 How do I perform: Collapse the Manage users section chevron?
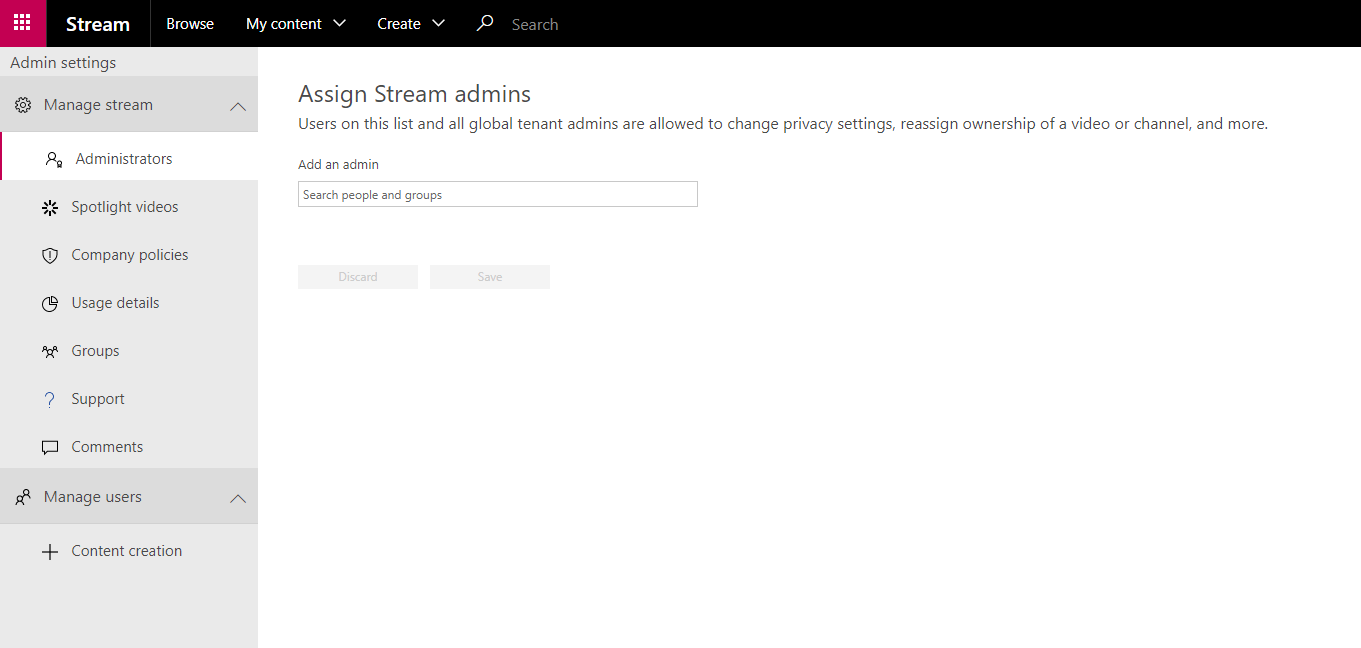tap(238, 498)
